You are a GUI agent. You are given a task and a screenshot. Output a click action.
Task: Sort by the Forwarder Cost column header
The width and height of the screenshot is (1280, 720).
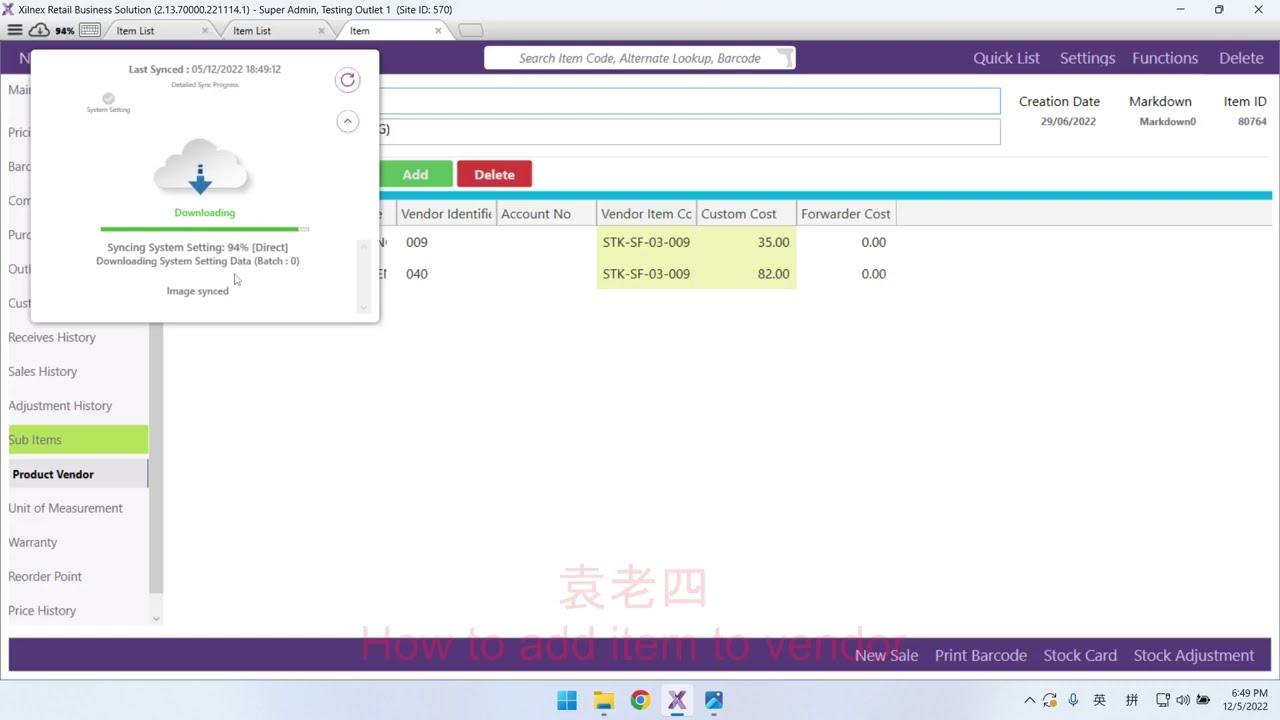click(x=846, y=214)
